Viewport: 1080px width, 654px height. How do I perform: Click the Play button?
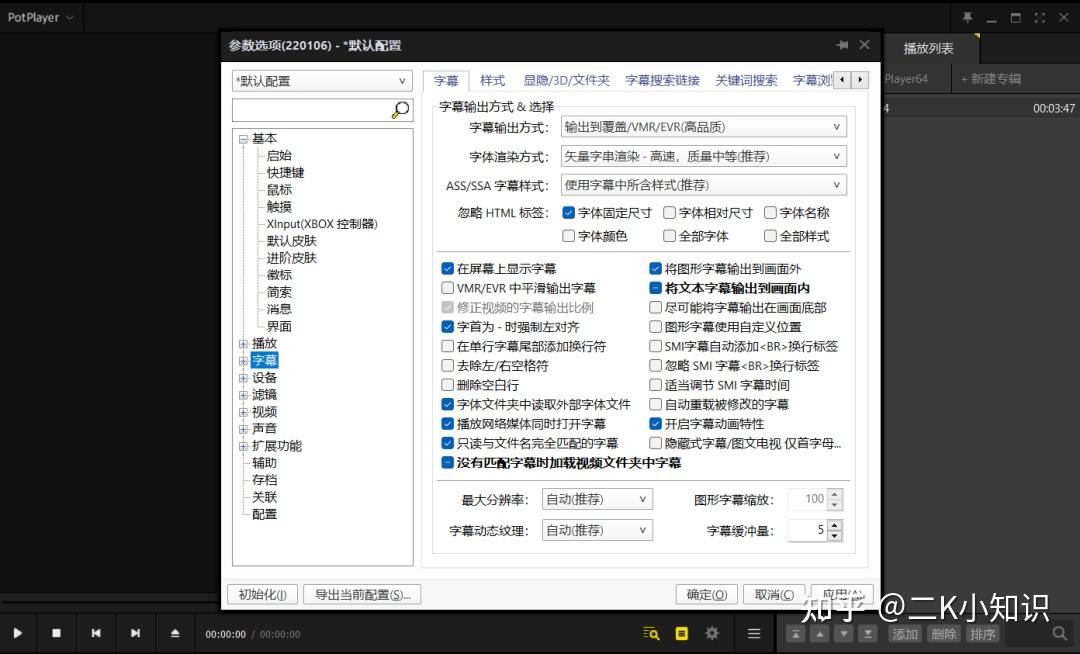(x=17, y=633)
